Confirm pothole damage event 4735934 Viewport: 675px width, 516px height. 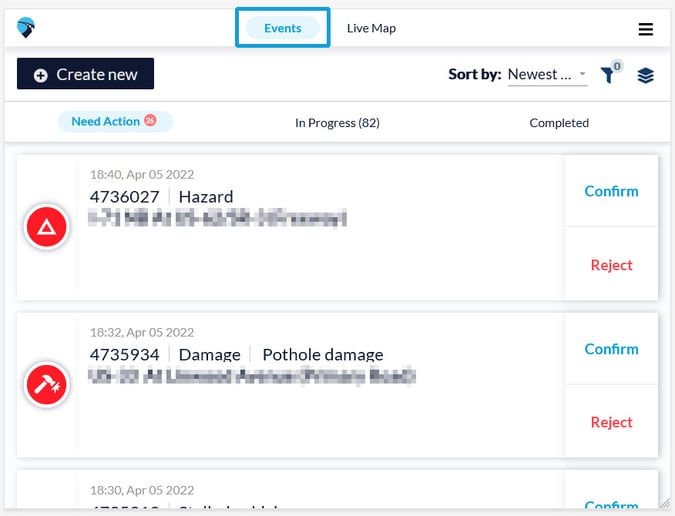click(x=611, y=349)
